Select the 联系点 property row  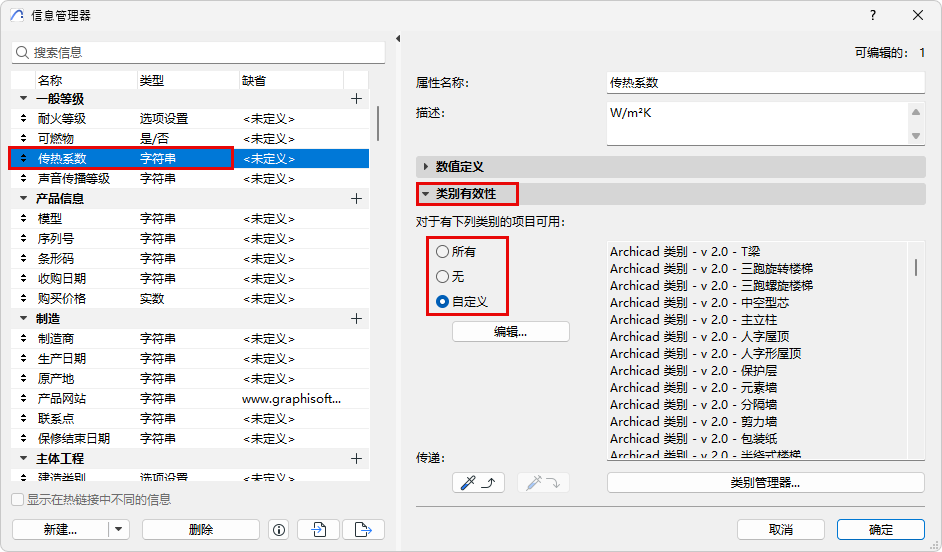(190, 419)
